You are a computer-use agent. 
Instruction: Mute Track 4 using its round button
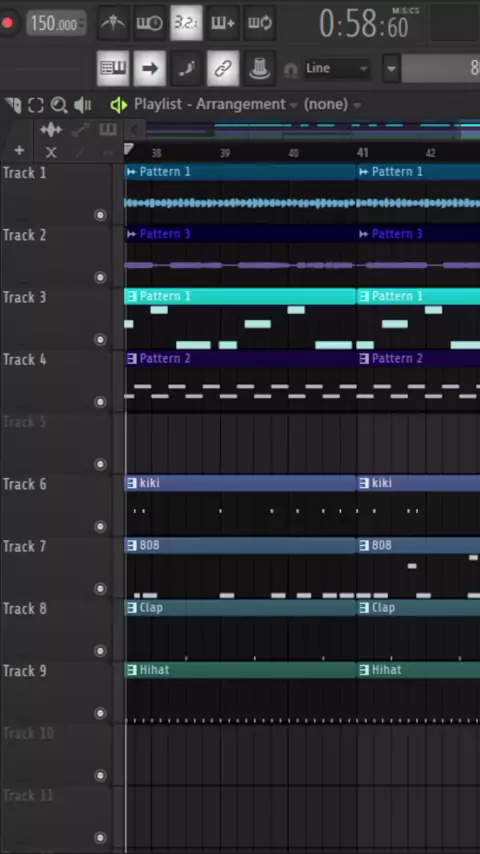pos(100,402)
